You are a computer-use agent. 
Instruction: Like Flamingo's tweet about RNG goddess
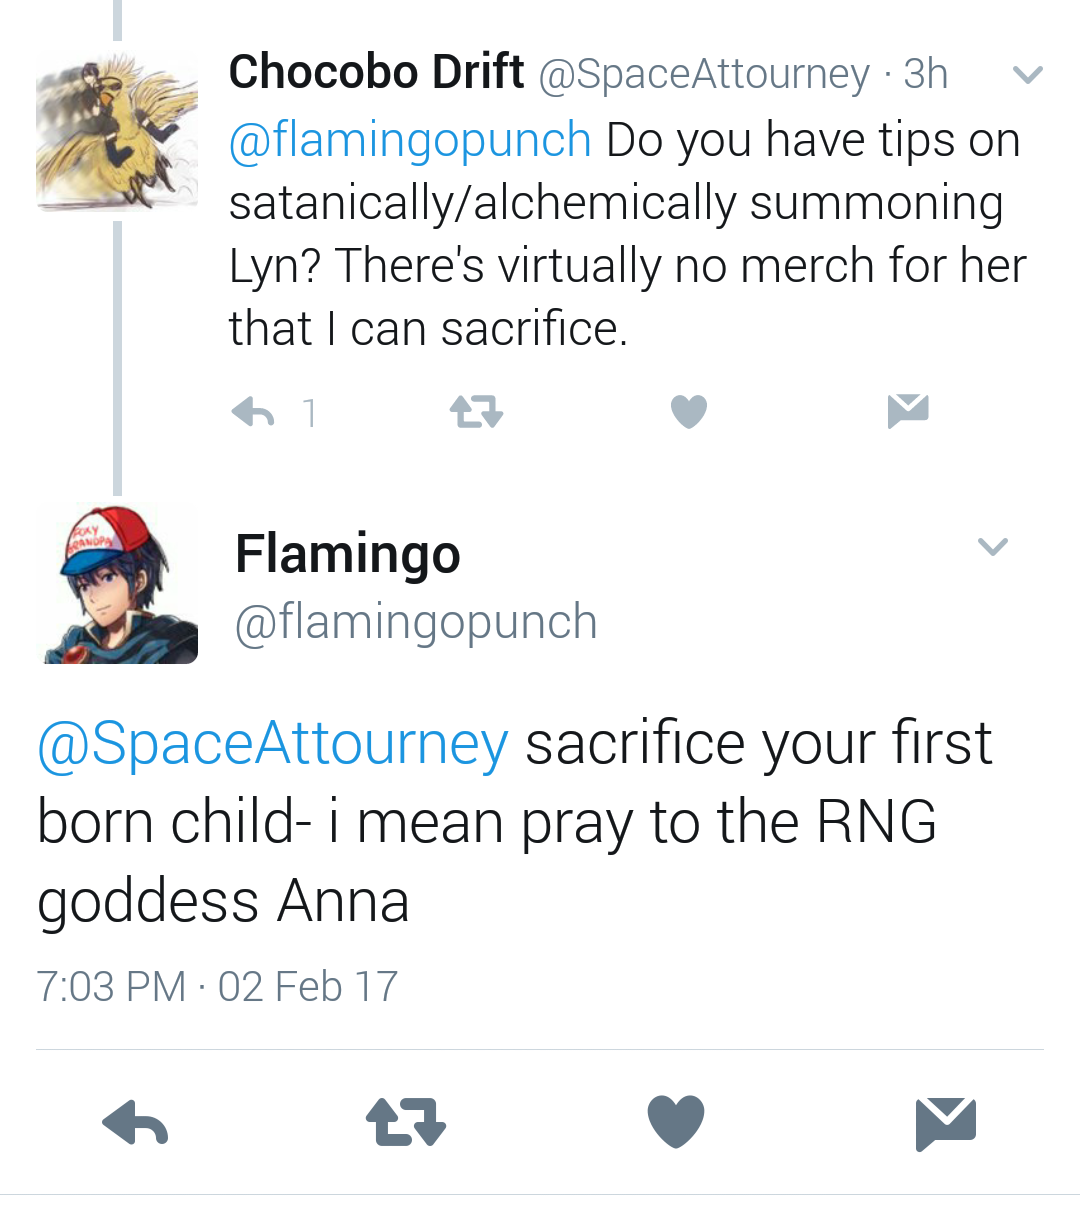pos(676,1120)
